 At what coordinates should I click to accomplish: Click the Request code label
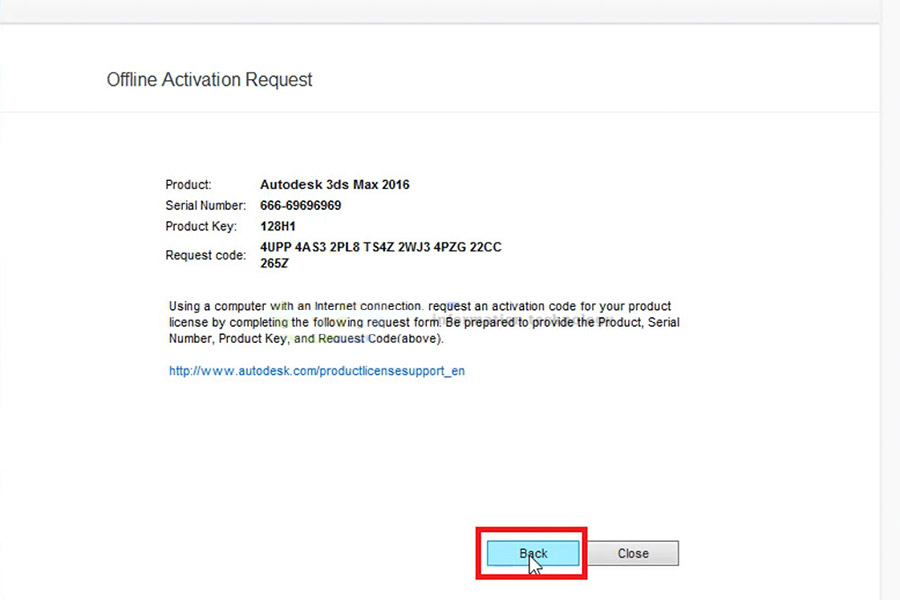(205, 255)
